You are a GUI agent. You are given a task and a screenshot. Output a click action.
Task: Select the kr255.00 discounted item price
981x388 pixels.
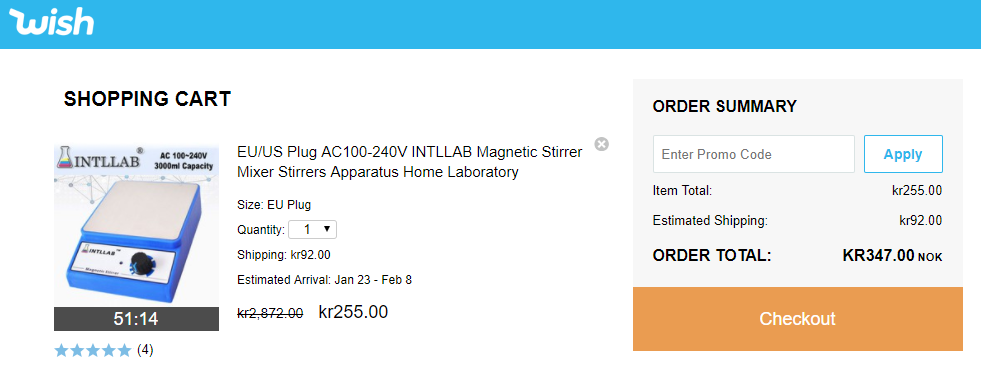click(353, 312)
